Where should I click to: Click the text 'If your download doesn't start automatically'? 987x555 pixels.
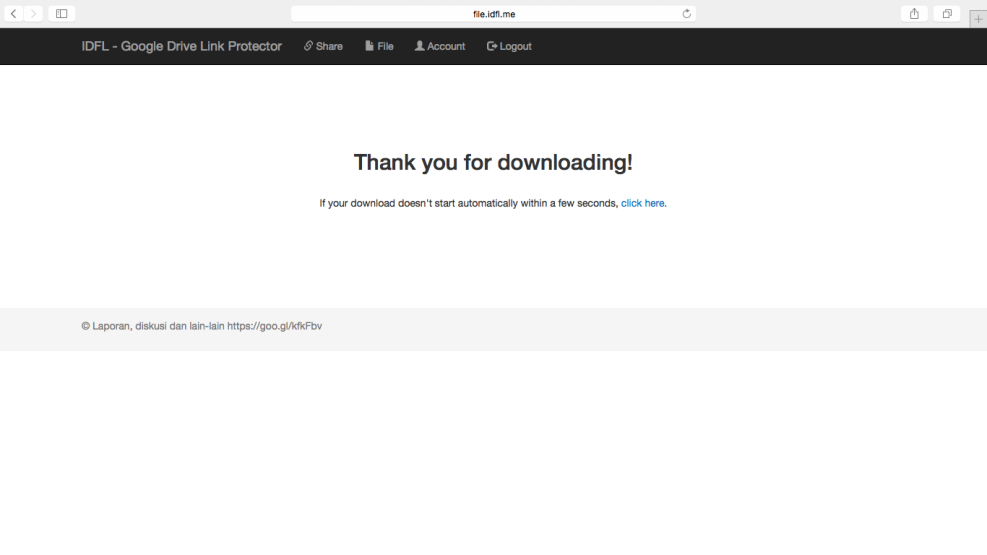coord(419,203)
